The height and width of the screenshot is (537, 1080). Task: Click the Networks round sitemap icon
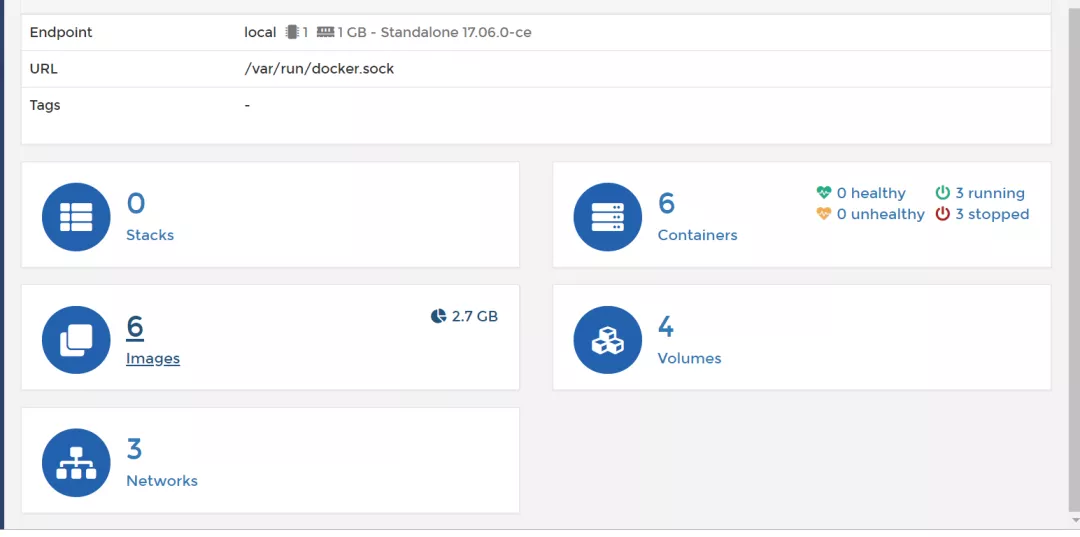pyautogui.click(x=76, y=463)
